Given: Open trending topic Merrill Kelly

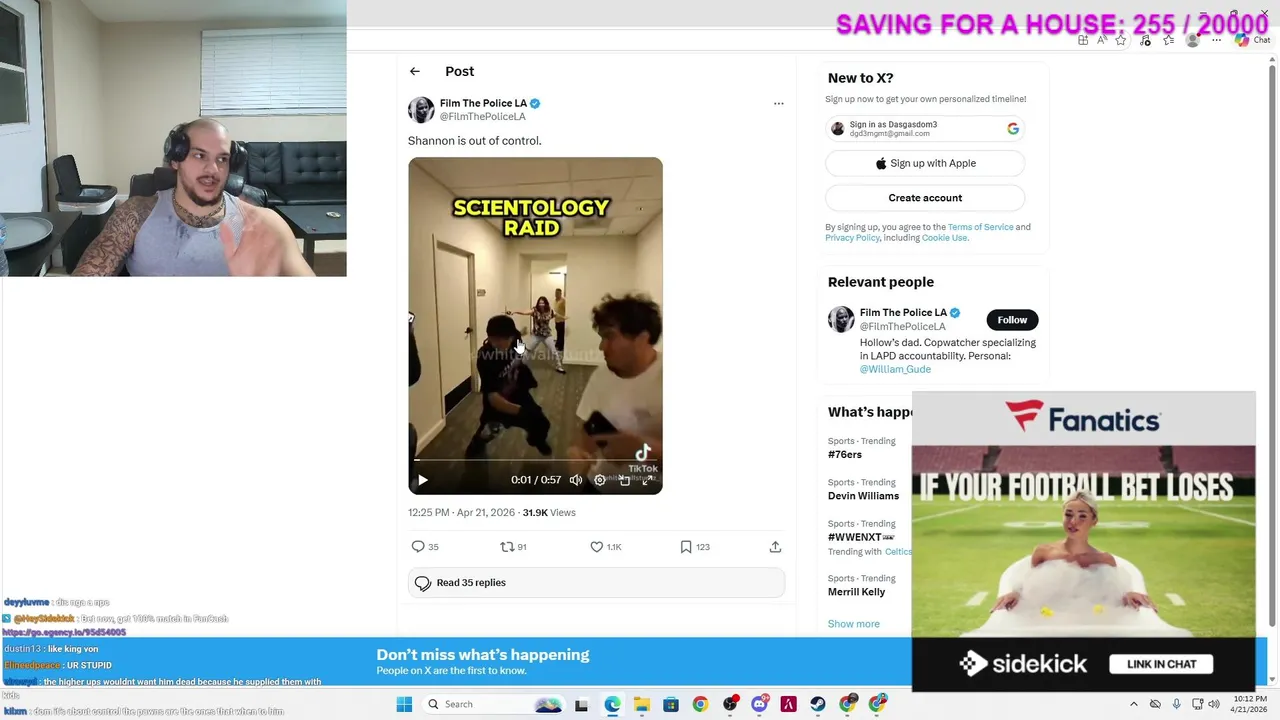Looking at the screenshot, I should click(x=856, y=592).
